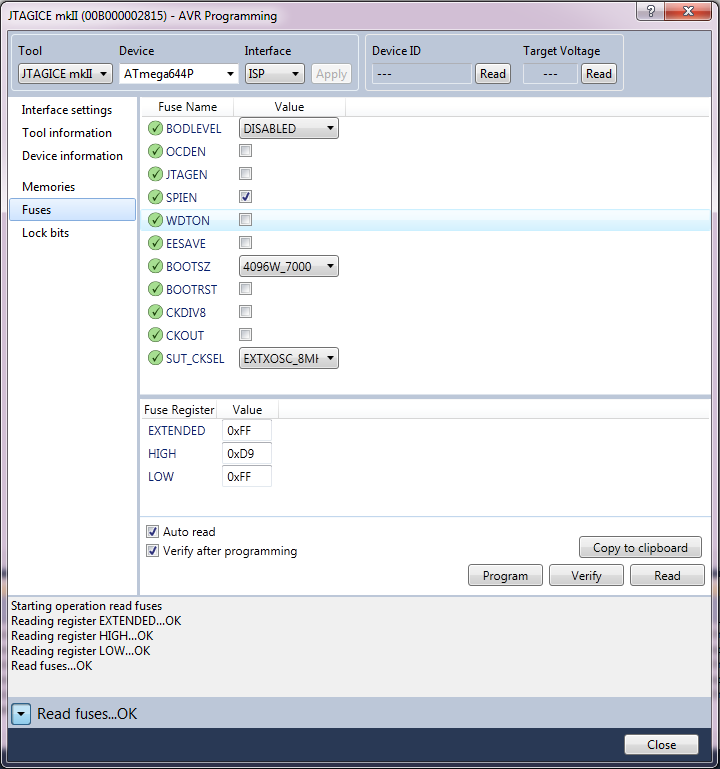Screen dimensions: 720x769
Task: Edit the HIGH fuse register value 0xD9
Action: [247, 454]
